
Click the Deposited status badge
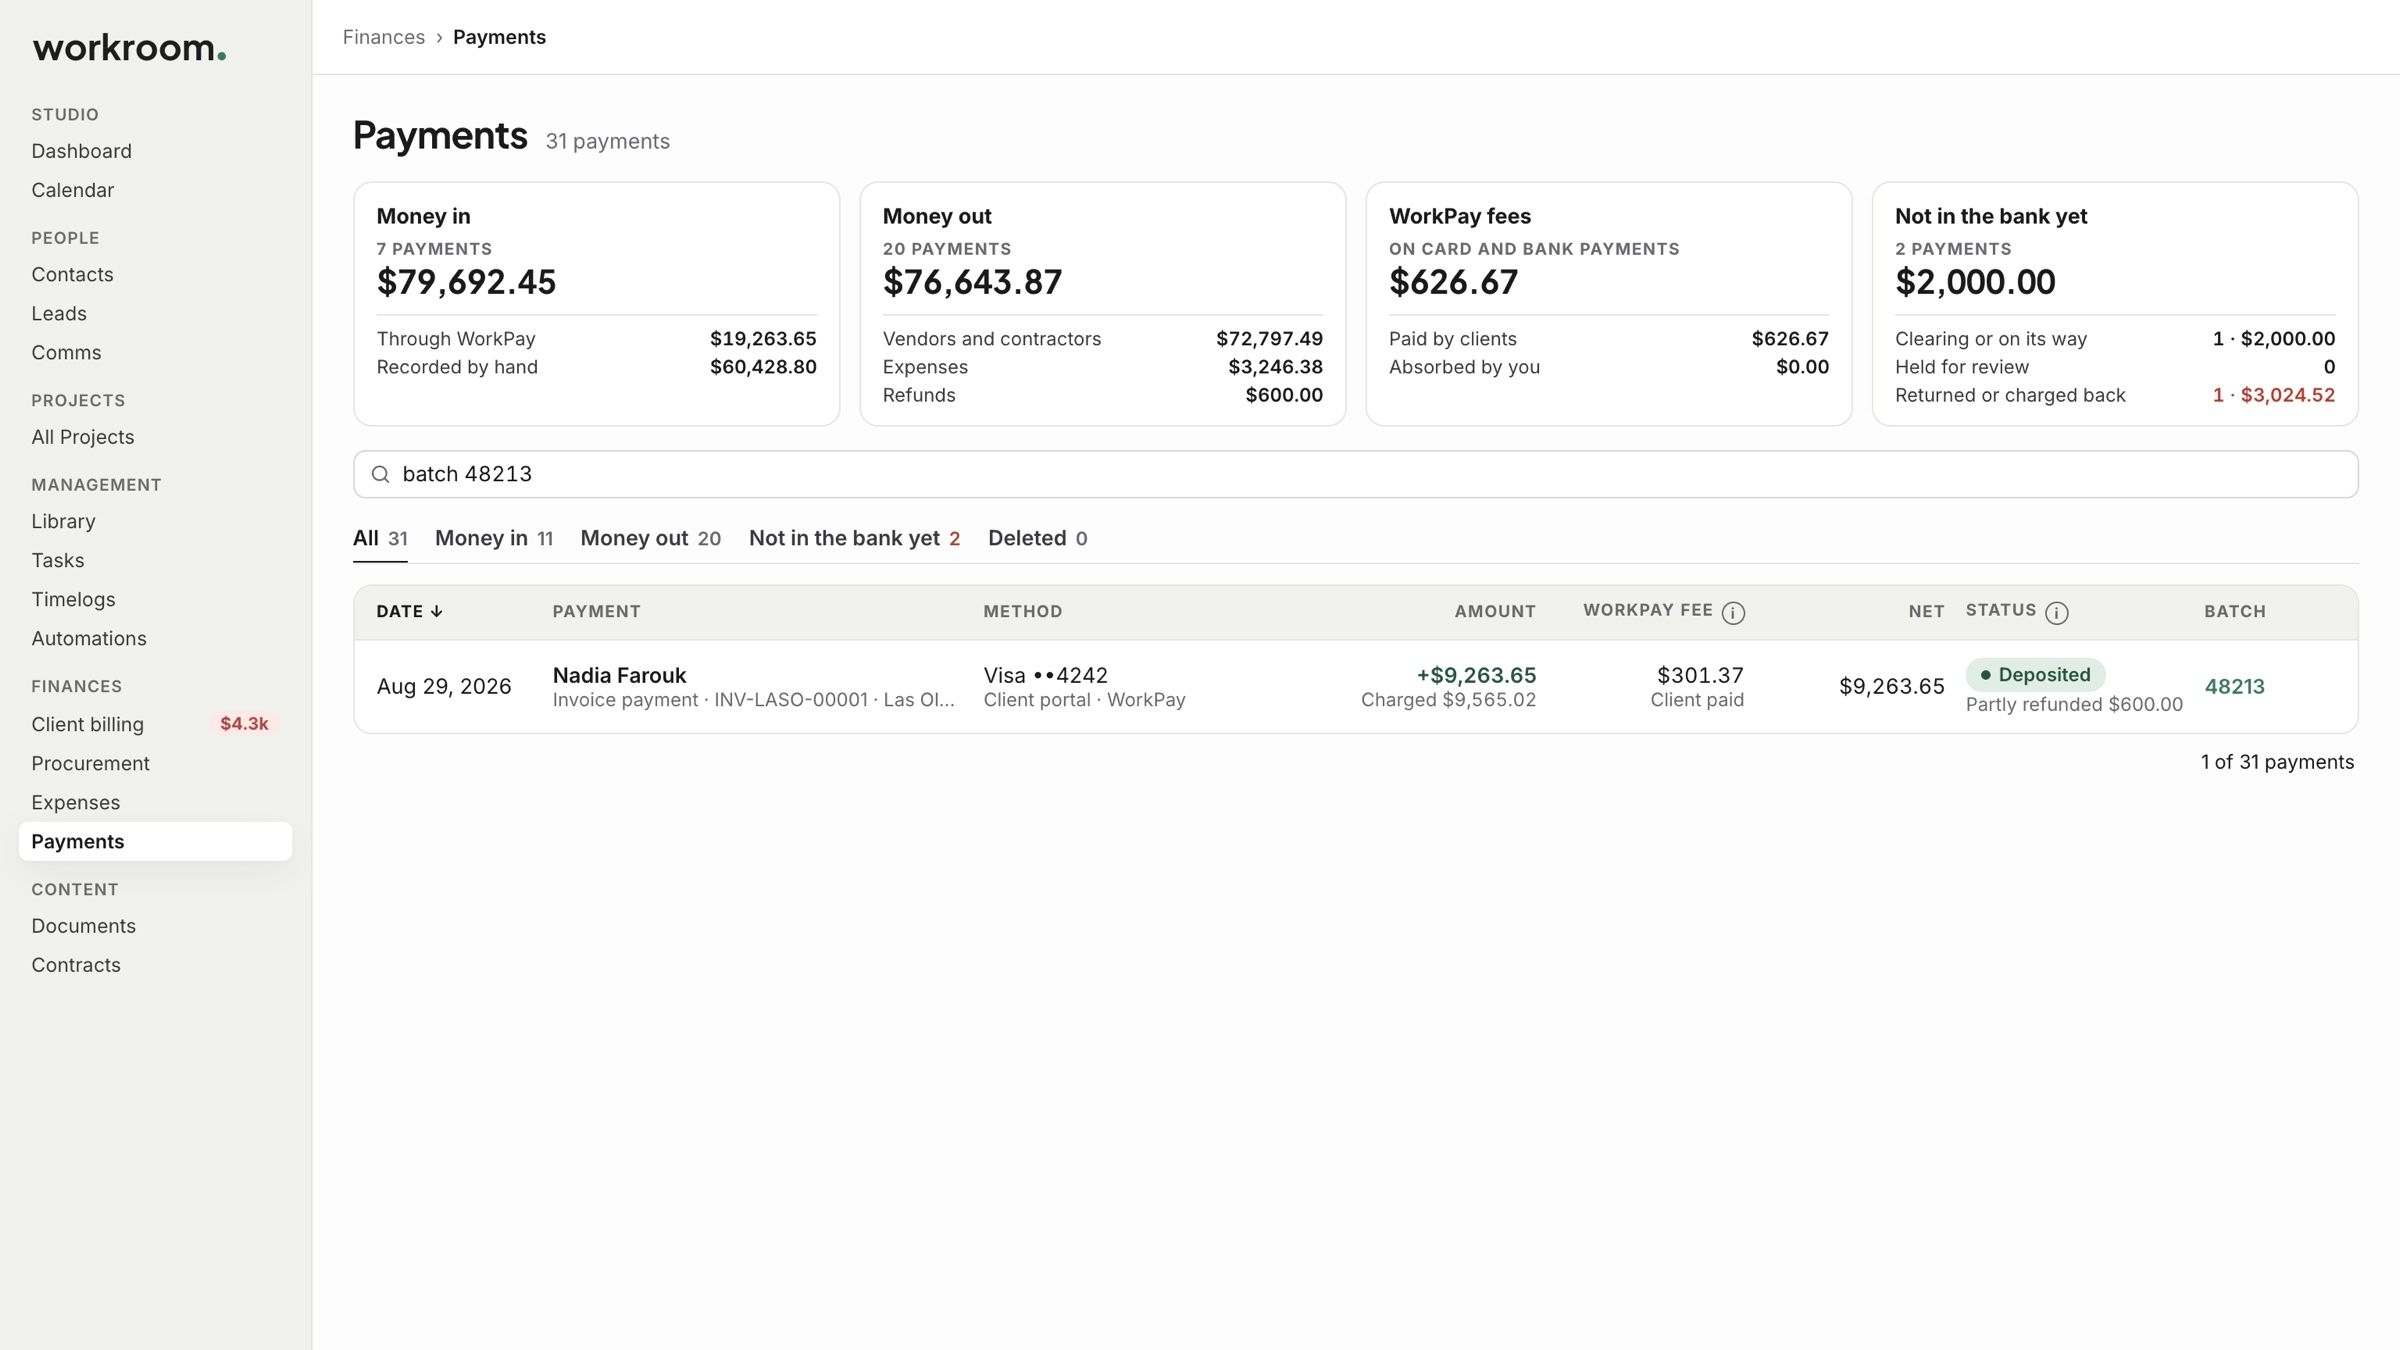point(2035,675)
